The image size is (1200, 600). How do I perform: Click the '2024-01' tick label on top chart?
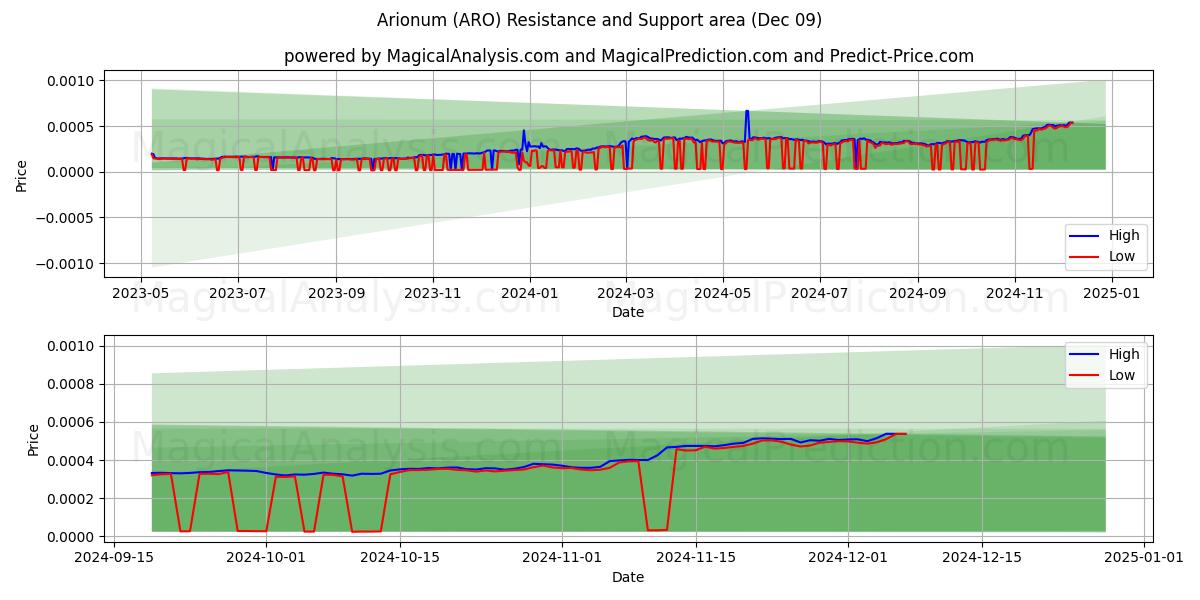[x=529, y=294]
